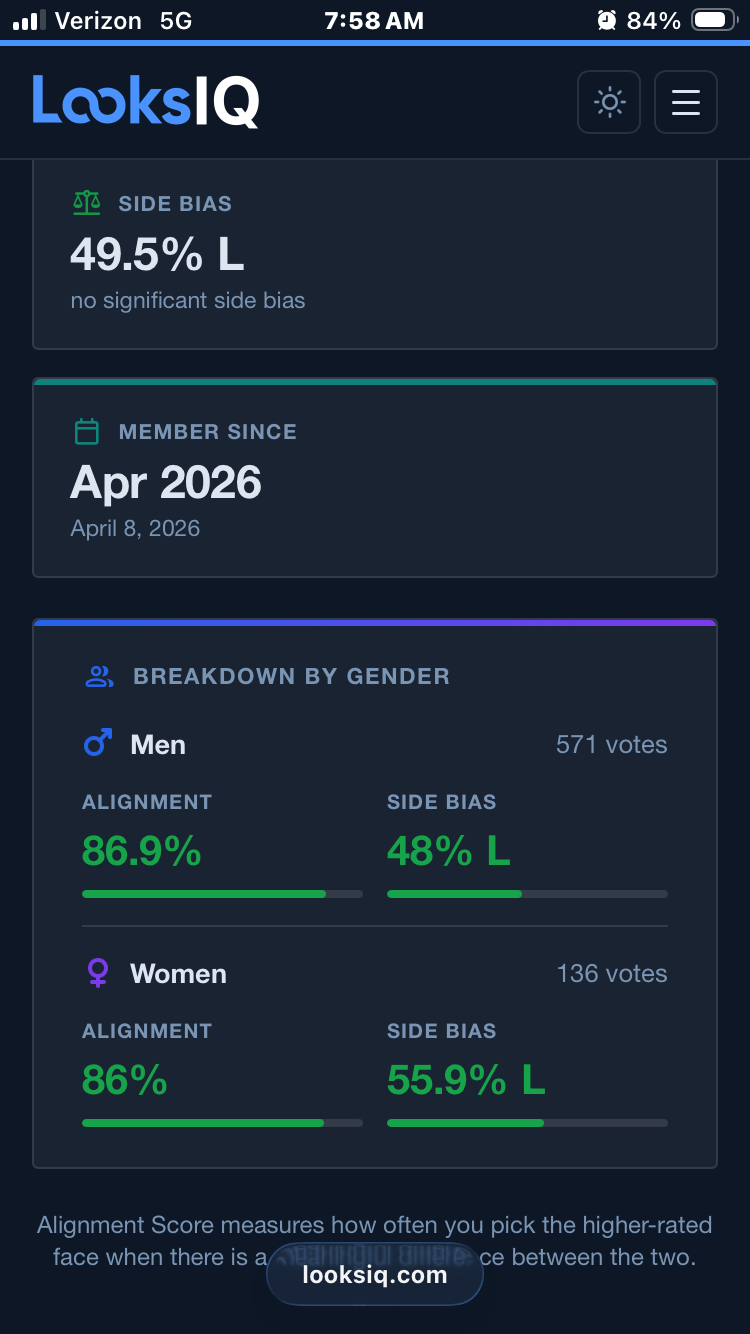Click the female symbol icon next to Women
This screenshot has height=1334, width=750.
pyautogui.click(x=97, y=973)
